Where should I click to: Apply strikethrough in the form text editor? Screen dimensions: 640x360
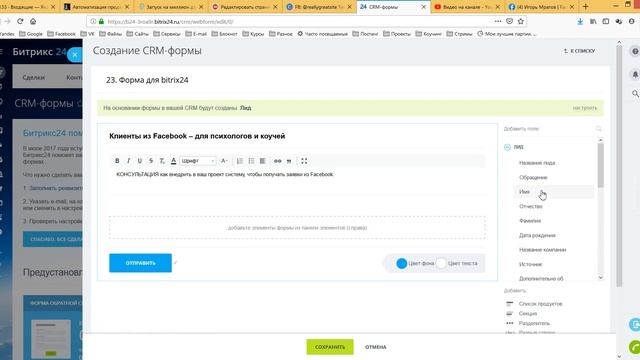coord(151,161)
